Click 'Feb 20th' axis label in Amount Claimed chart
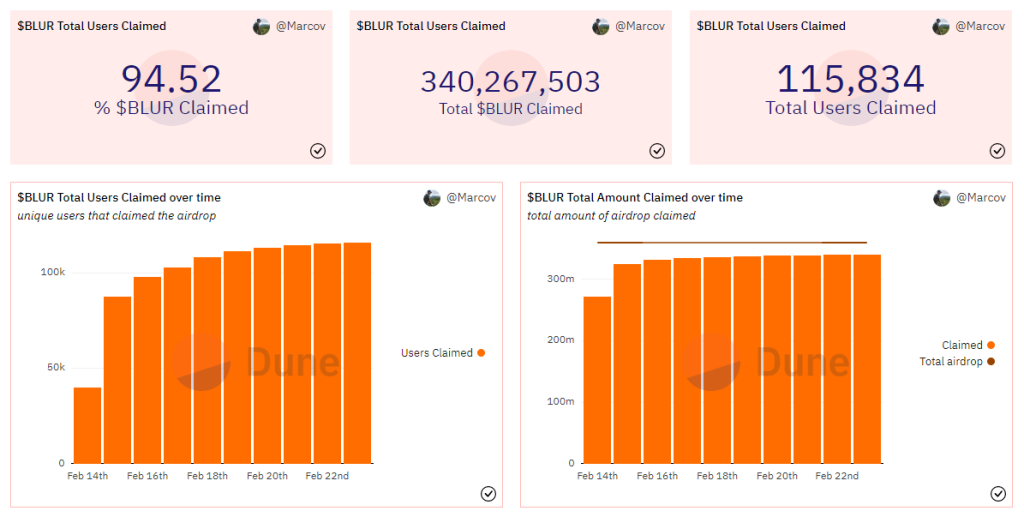 coord(777,476)
